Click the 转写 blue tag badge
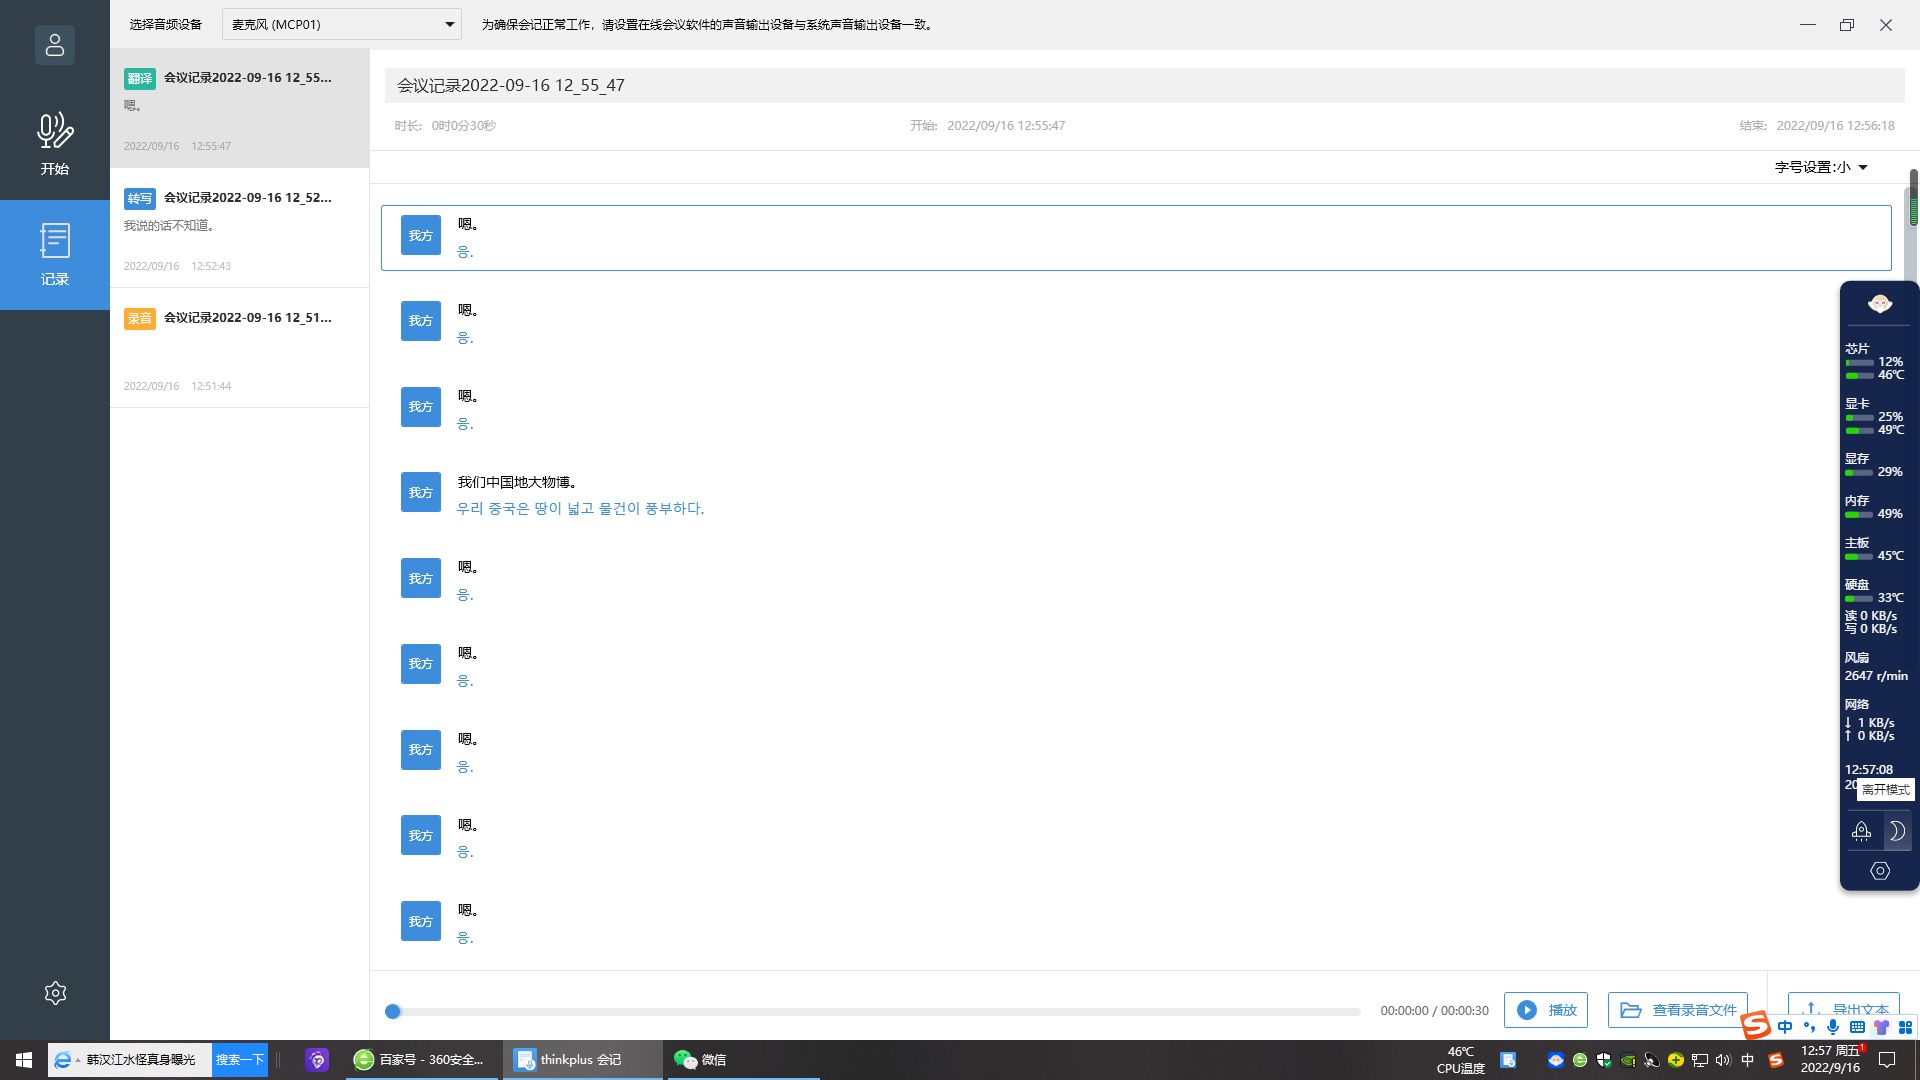 pyautogui.click(x=140, y=198)
